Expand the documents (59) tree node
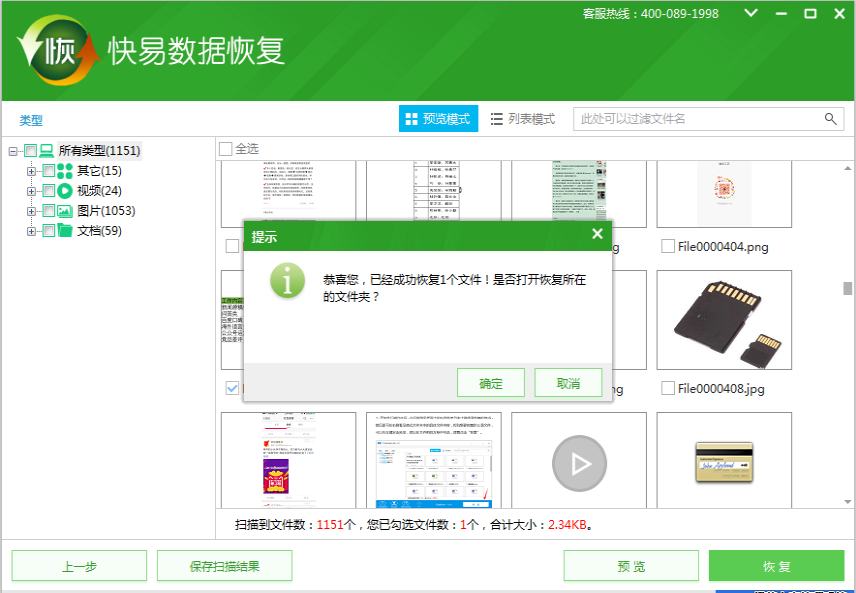The width and height of the screenshot is (856, 593). (x=32, y=231)
